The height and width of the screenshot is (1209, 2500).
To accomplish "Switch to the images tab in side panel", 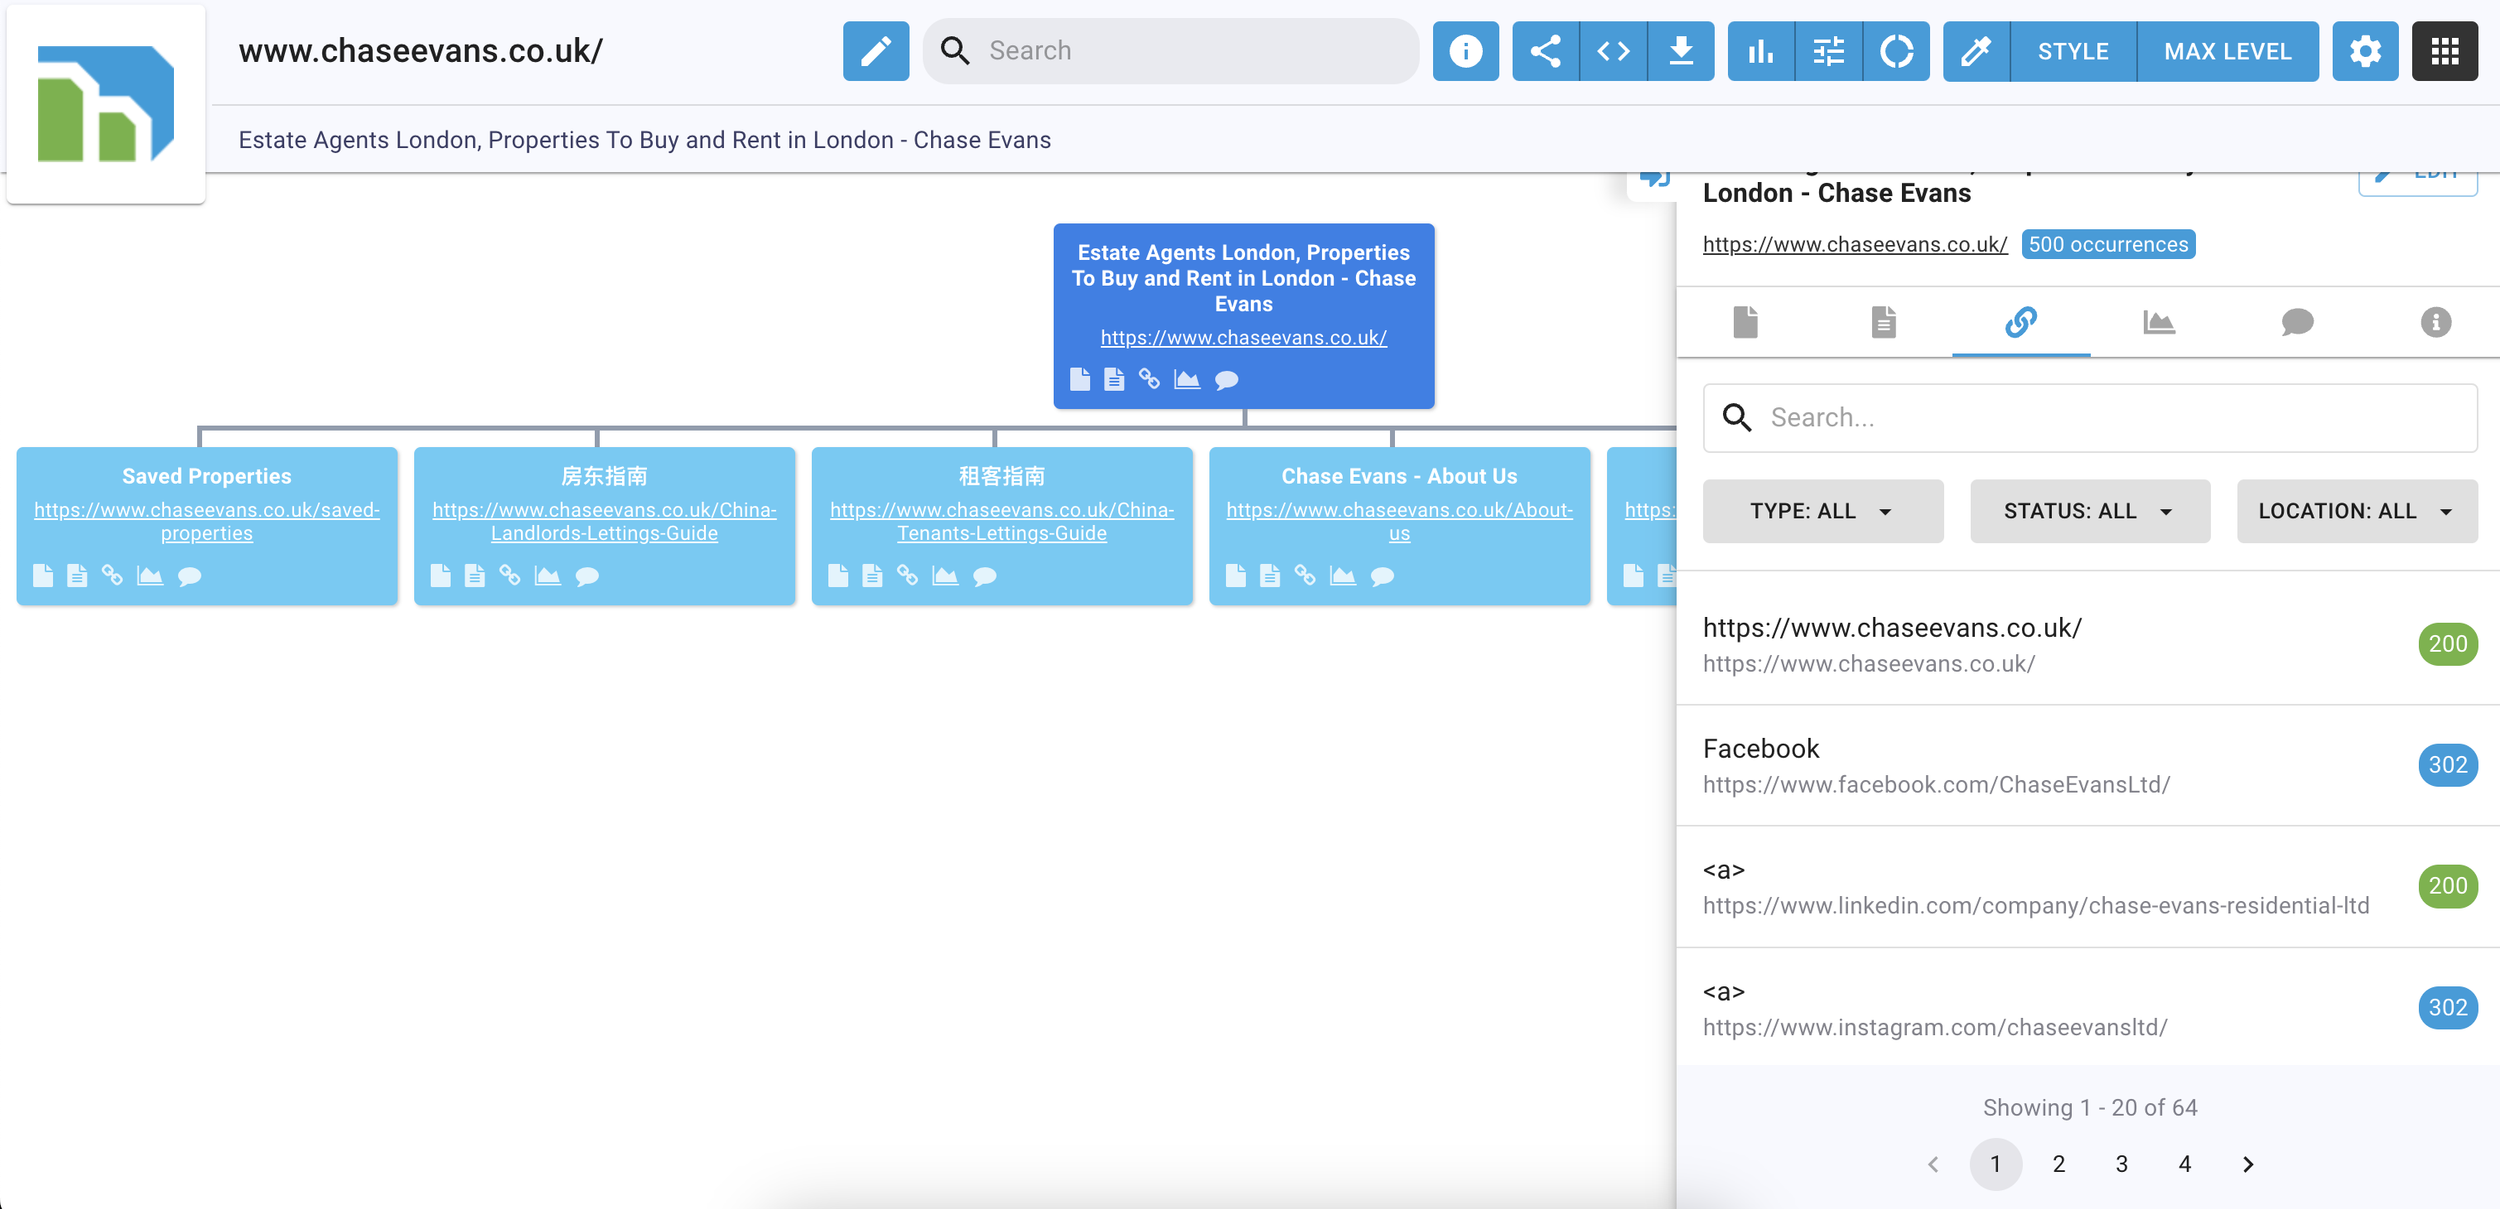I will coord(2159,322).
